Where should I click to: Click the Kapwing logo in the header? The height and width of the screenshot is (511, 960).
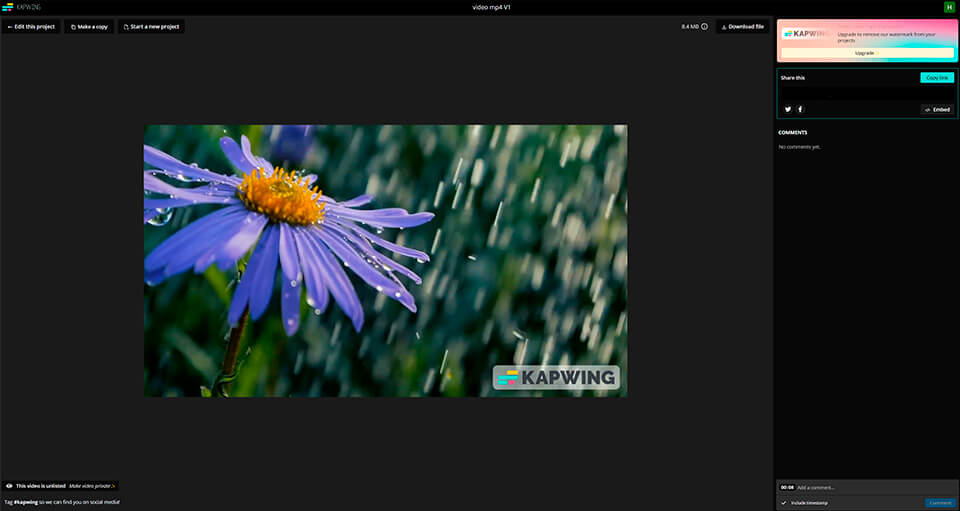point(20,7)
